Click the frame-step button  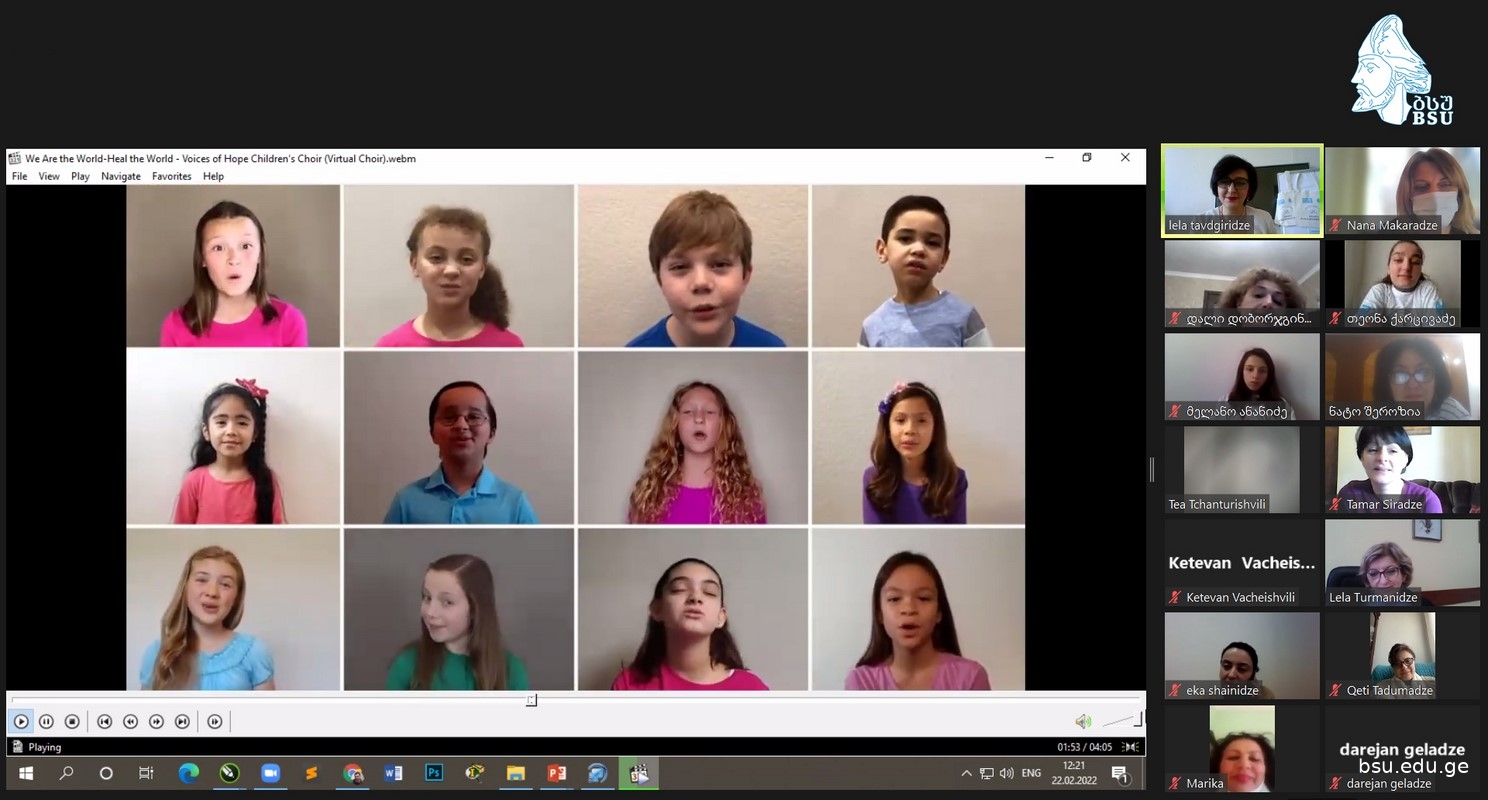point(215,721)
